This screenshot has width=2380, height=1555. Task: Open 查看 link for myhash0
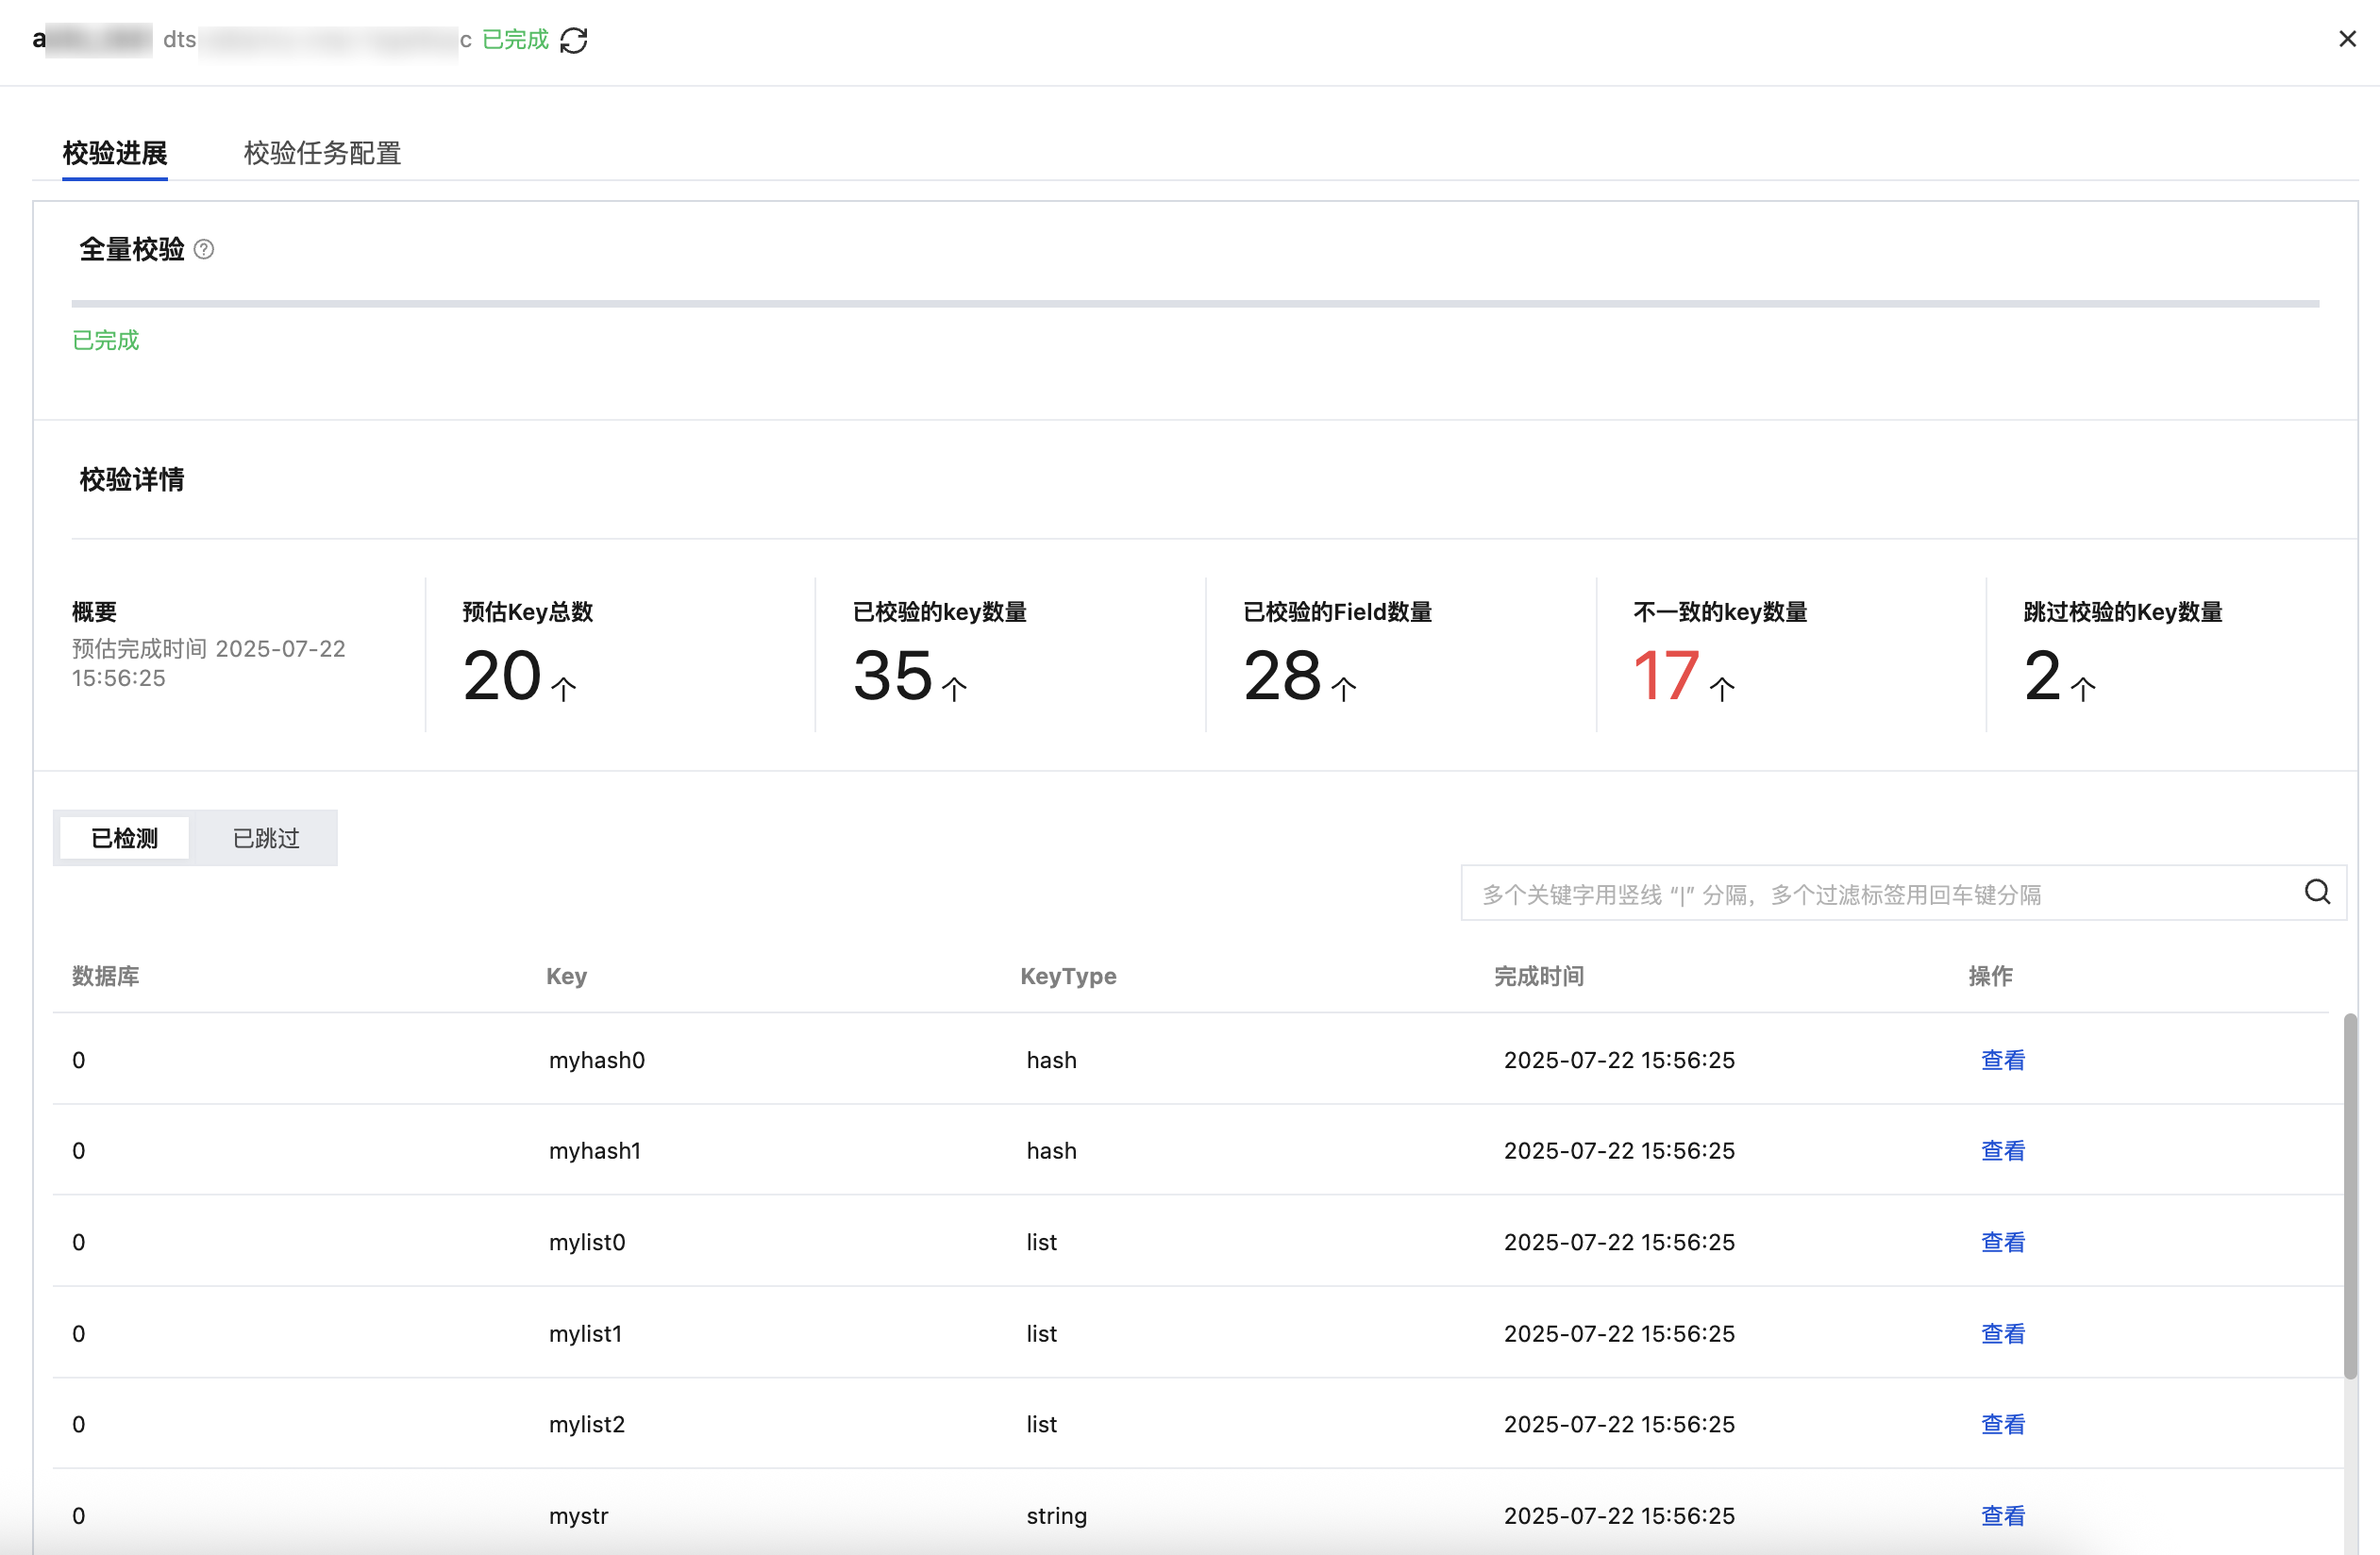(2002, 1060)
